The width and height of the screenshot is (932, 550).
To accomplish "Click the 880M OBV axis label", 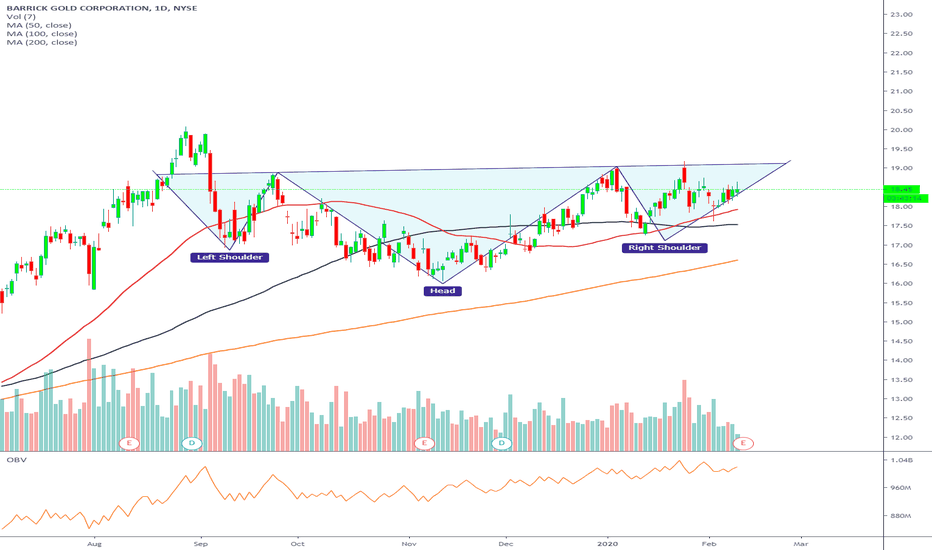I will pos(901,516).
